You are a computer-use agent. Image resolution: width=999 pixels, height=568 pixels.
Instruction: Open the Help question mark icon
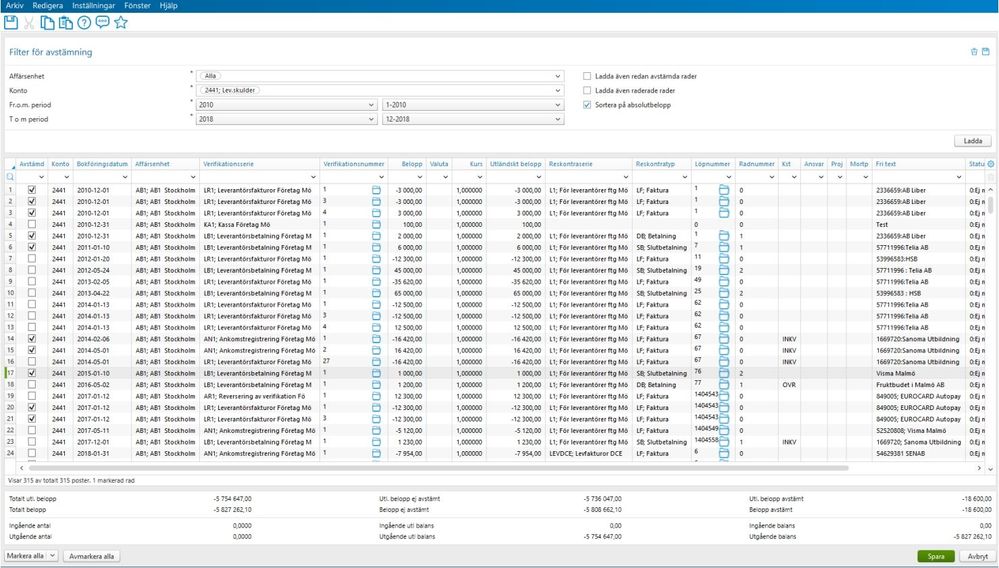coord(84,23)
